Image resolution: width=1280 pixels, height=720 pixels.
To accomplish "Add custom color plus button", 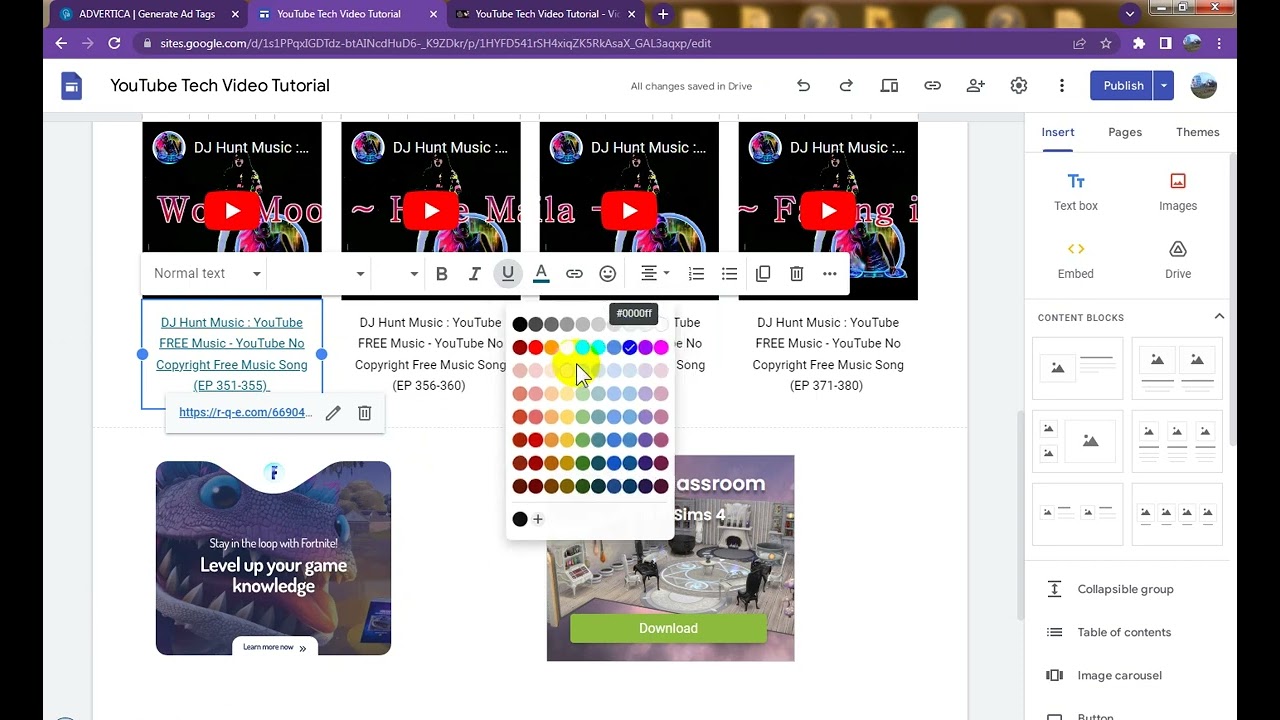I will (538, 519).
